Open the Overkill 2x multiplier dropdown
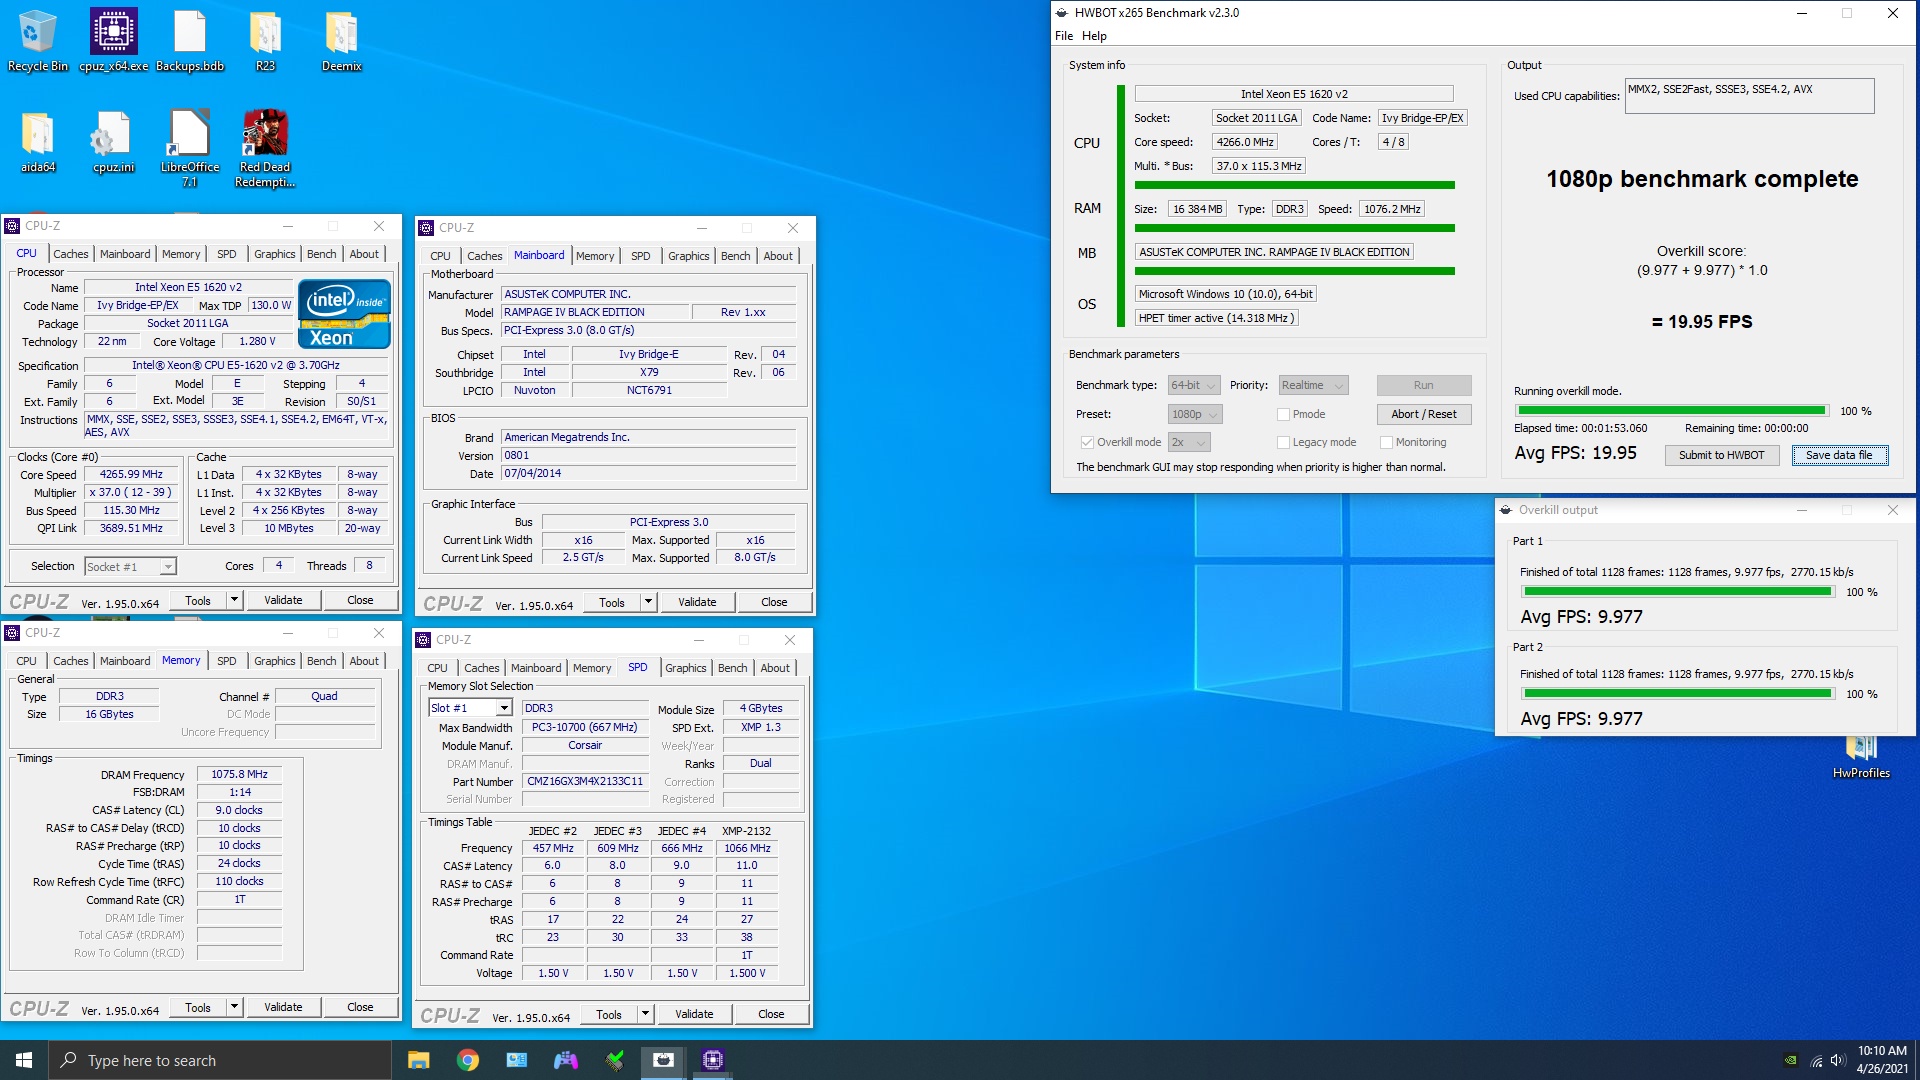This screenshot has height=1080, width=1920. pyautogui.click(x=1189, y=442)
